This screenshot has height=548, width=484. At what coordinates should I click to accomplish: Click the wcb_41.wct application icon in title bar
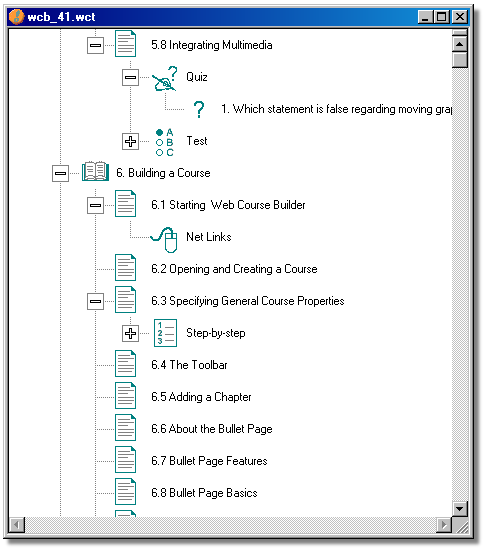(16, 16)
